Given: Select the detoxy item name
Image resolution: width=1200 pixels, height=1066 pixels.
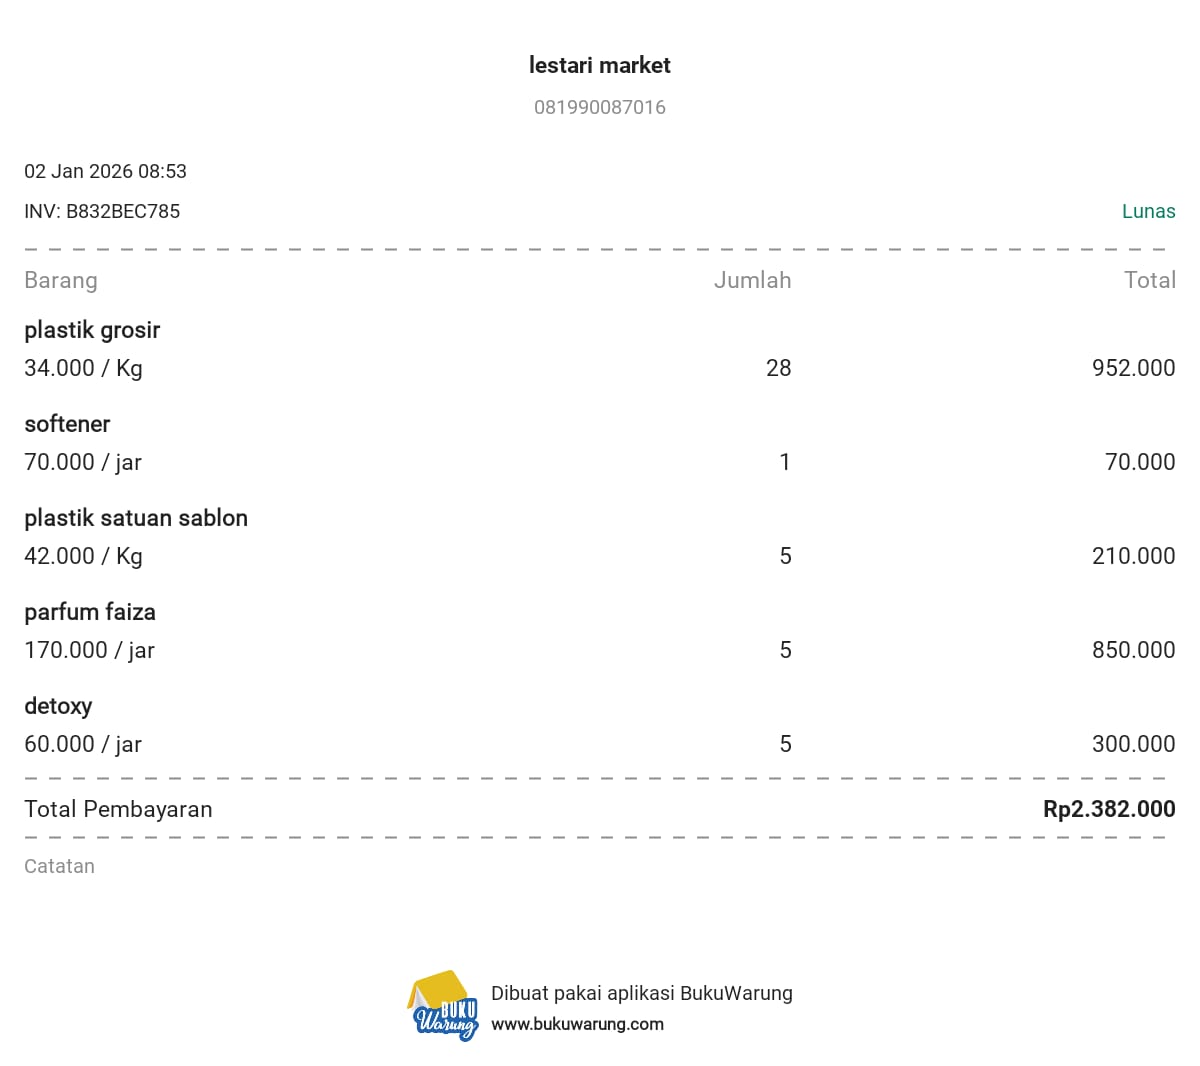Looking at the screenshot, I should click(58, 706).
